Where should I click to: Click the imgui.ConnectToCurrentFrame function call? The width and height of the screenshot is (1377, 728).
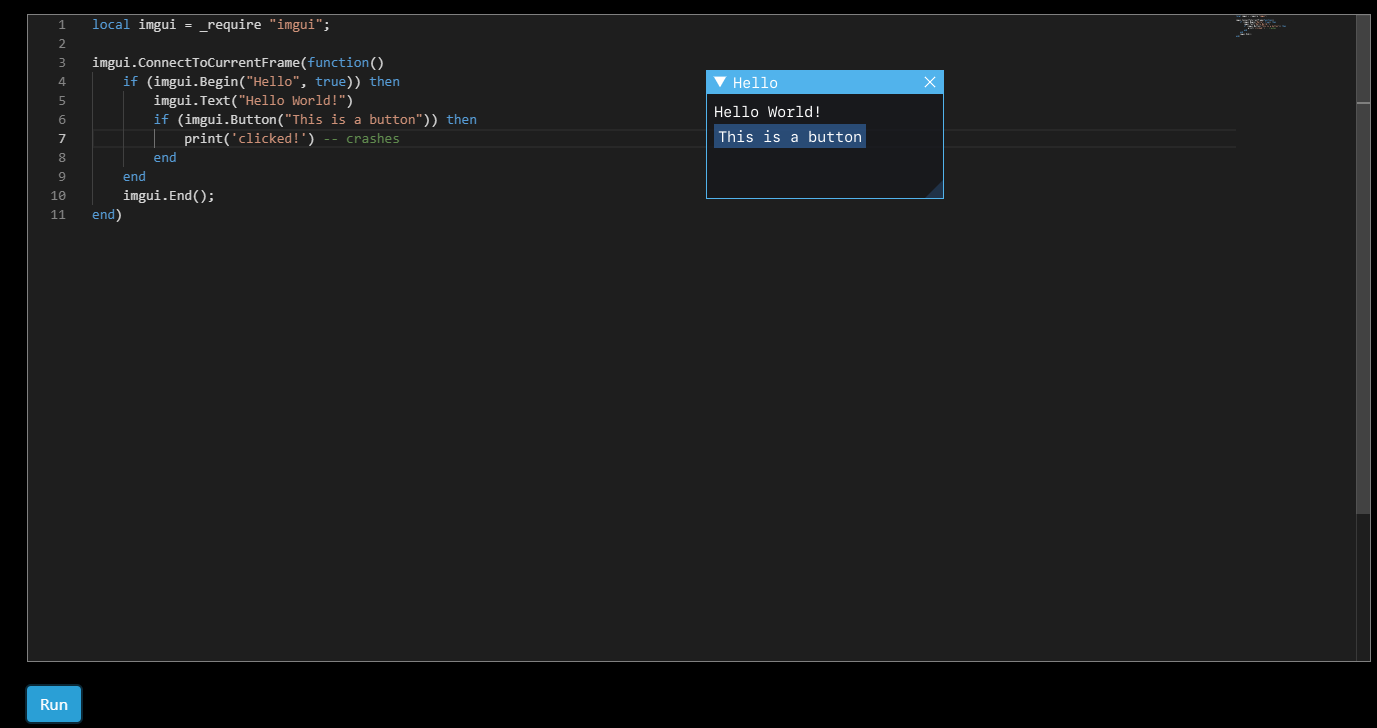pyautogui.click(x=200, y=62)
